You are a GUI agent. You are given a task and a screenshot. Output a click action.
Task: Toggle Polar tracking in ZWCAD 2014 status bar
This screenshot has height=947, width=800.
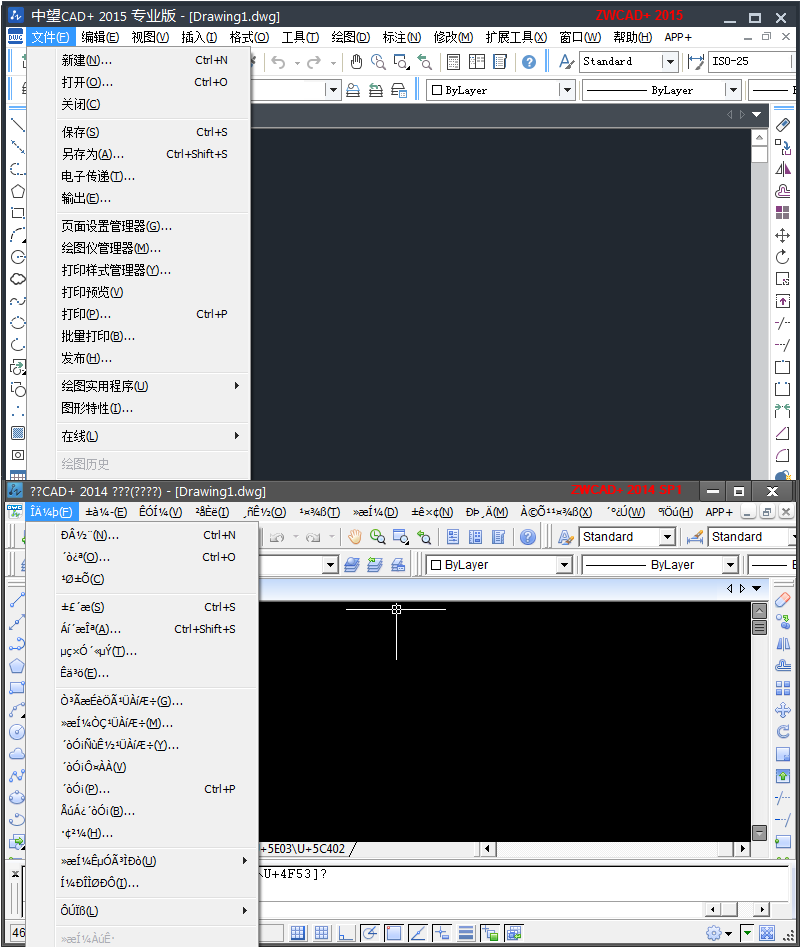pyautogui.click(x=370, y=933)
